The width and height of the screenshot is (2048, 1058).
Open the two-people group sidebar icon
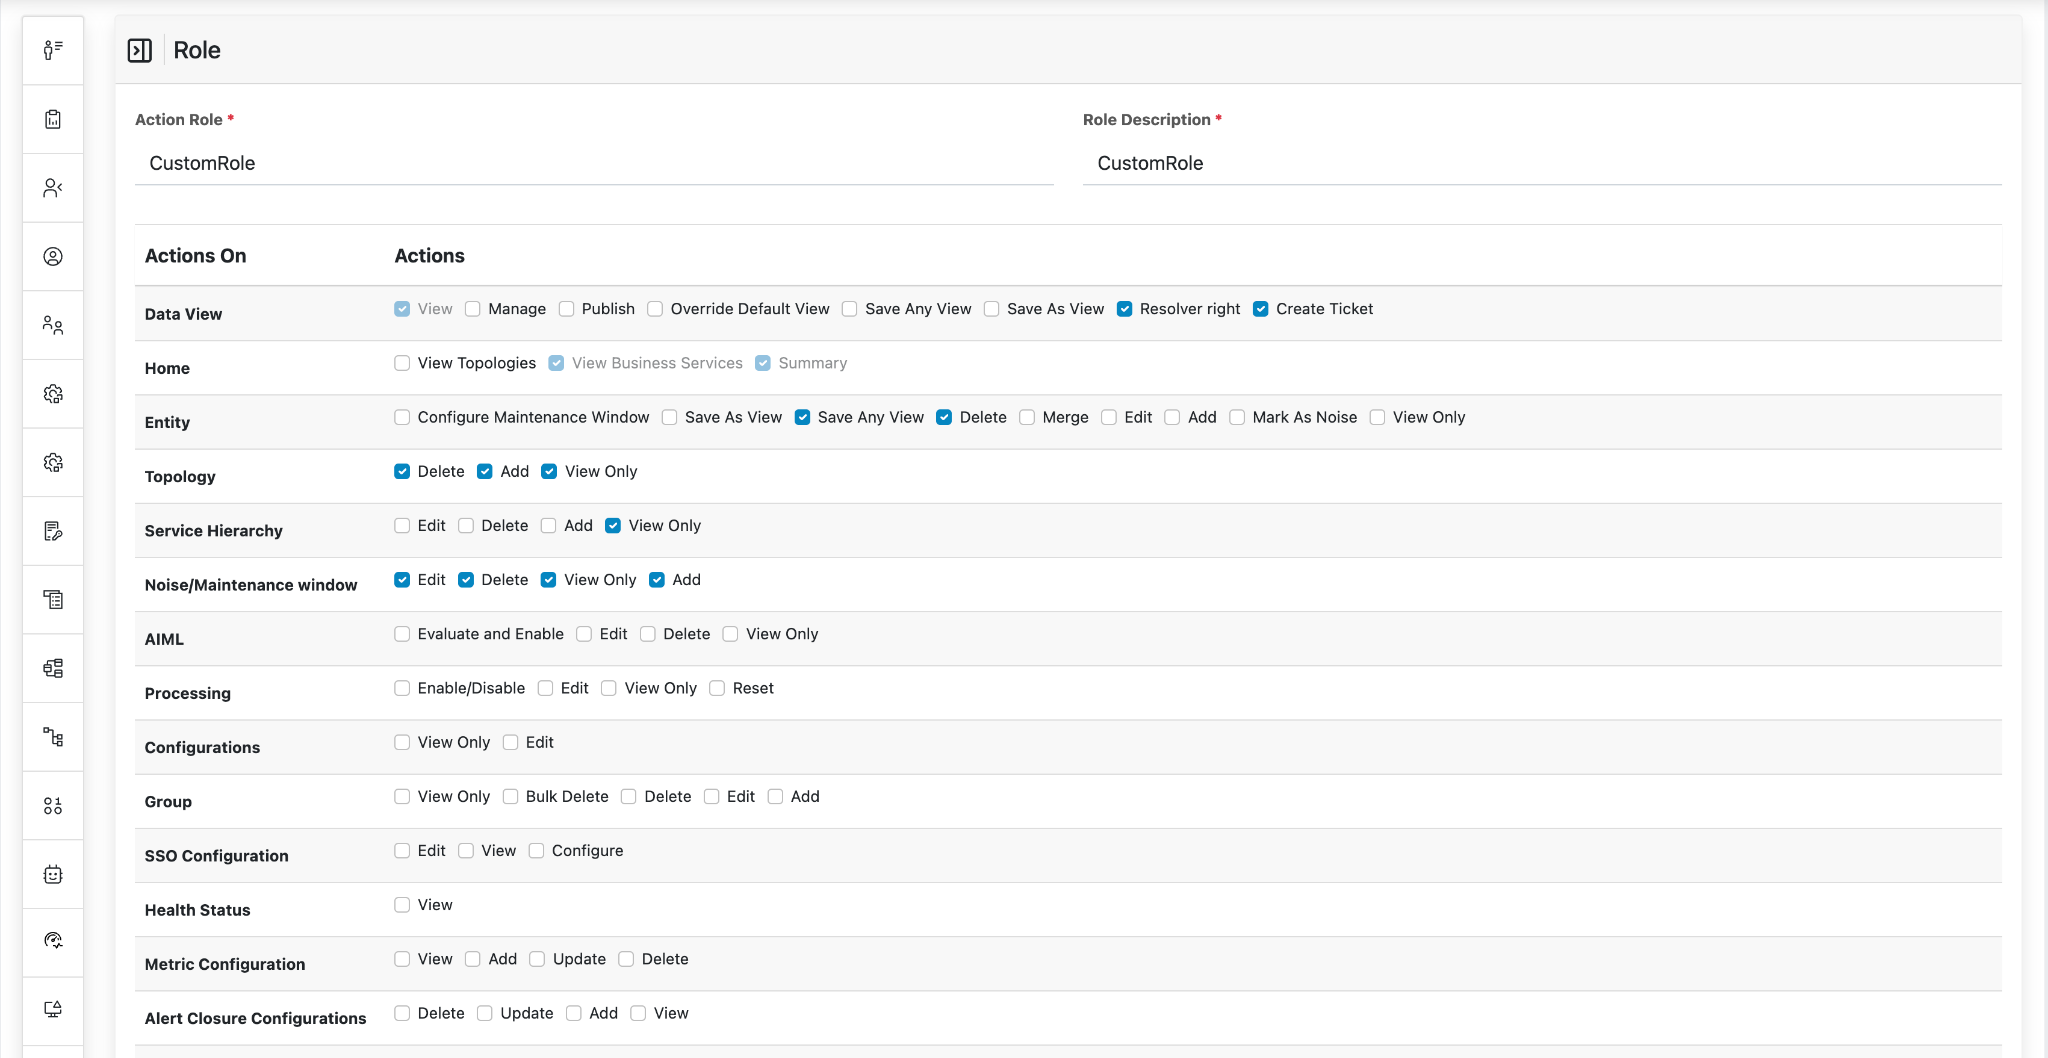tap(53, 325)
